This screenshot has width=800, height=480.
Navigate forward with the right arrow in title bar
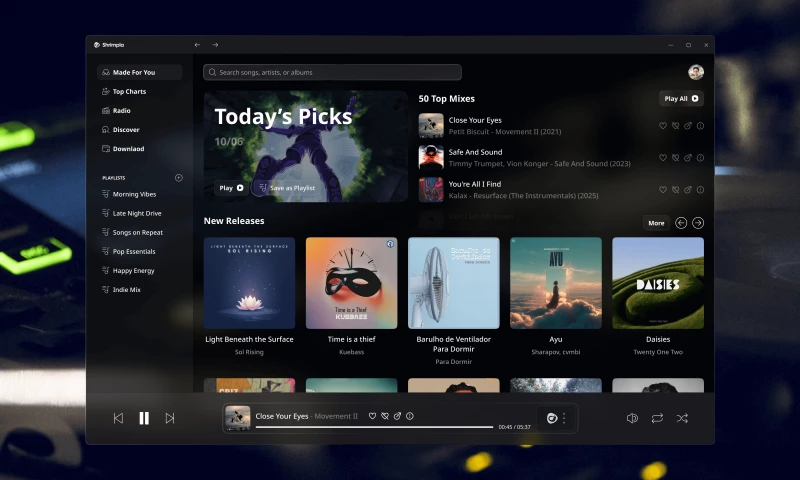point(215,45)
